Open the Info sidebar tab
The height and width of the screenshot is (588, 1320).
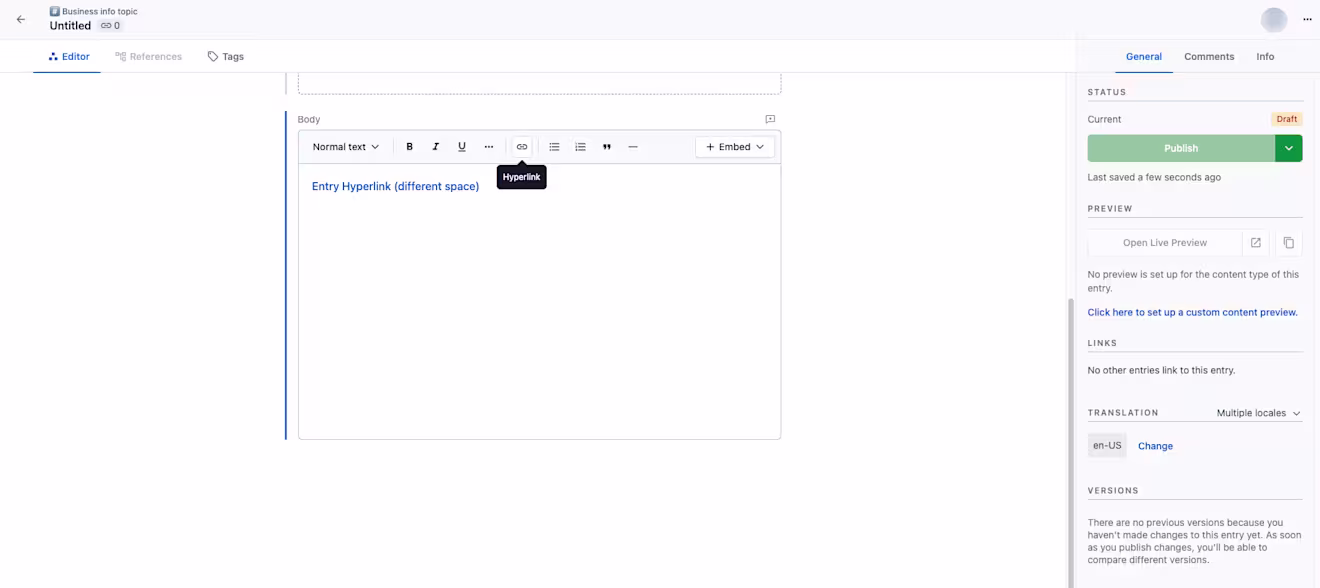click(x=1265, y=57)
